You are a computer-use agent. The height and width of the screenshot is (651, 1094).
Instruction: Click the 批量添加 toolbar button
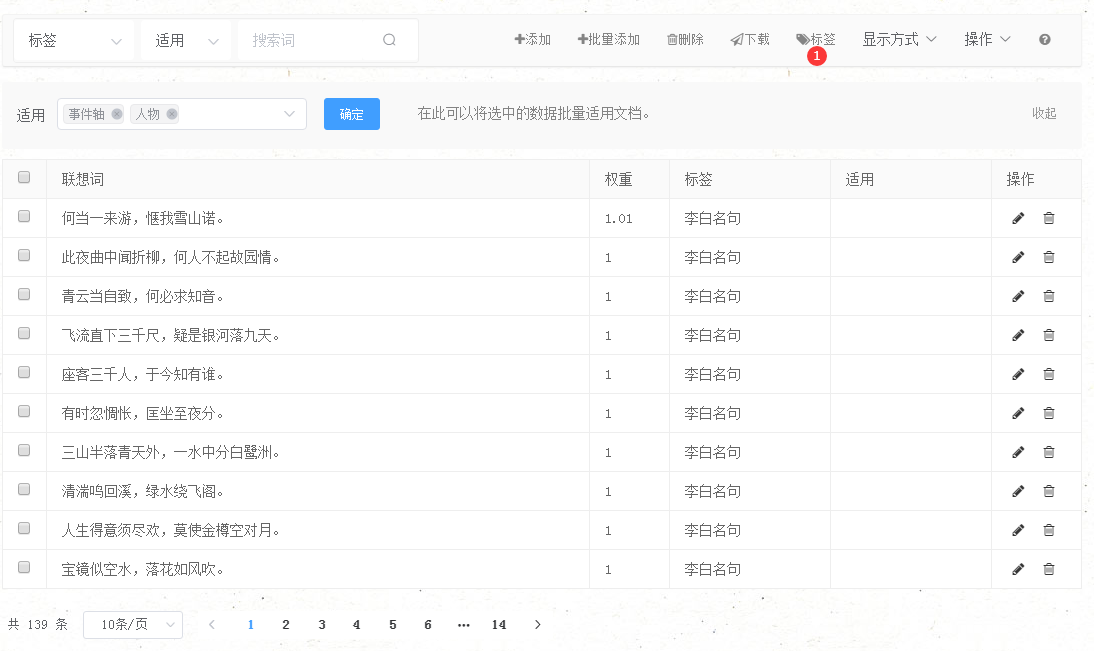608,40
